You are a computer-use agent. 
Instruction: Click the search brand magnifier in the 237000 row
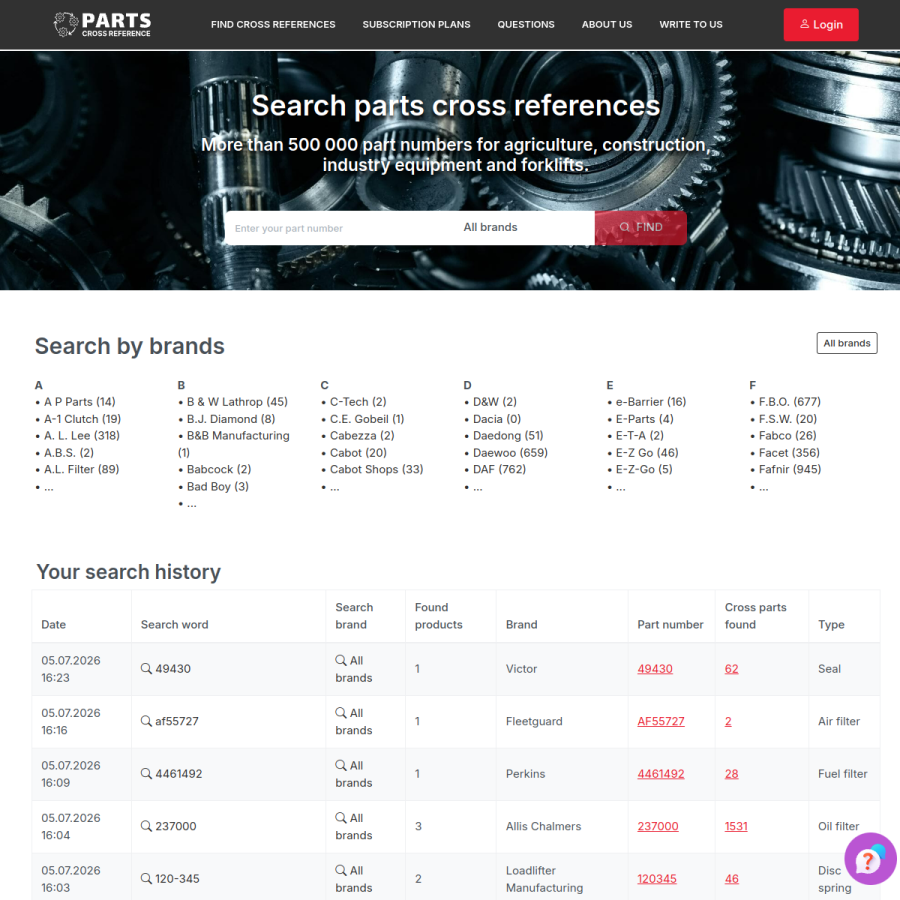tap(341, 817)
